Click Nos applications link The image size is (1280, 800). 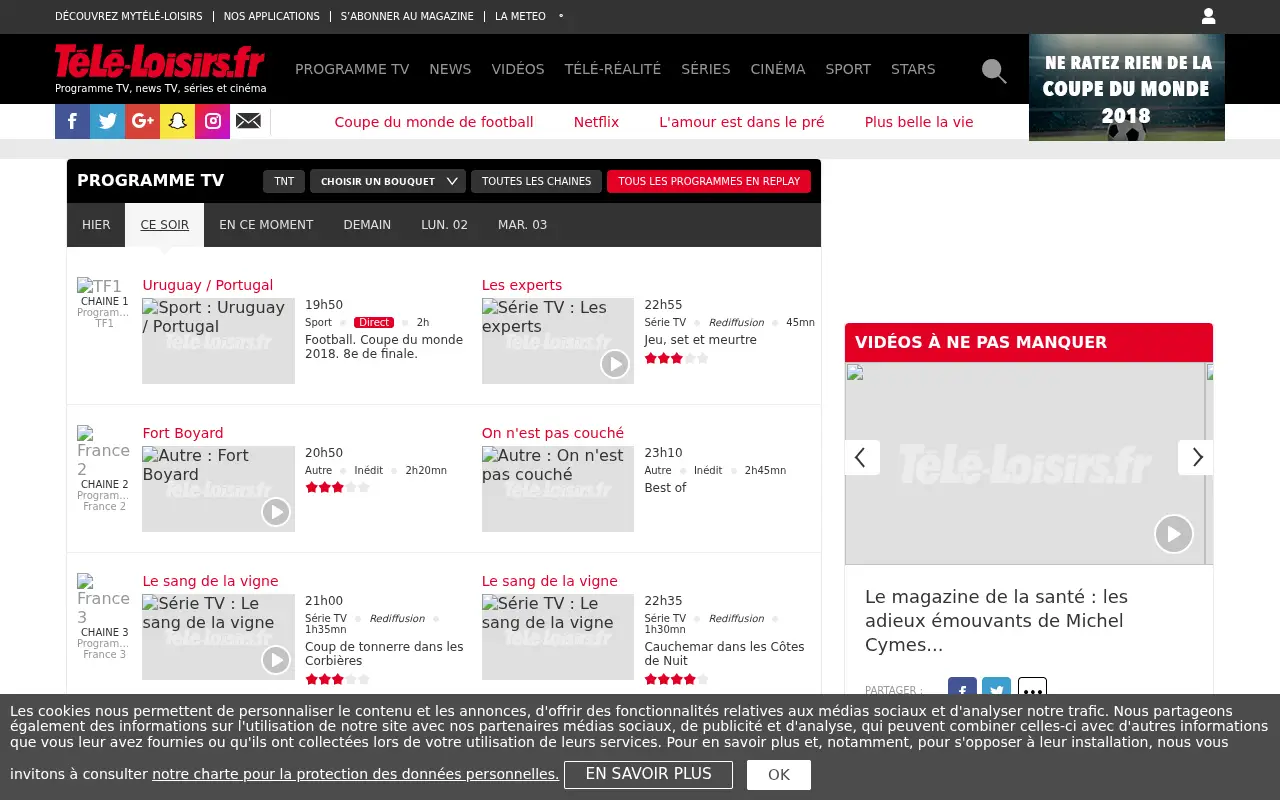pos(272,16)
